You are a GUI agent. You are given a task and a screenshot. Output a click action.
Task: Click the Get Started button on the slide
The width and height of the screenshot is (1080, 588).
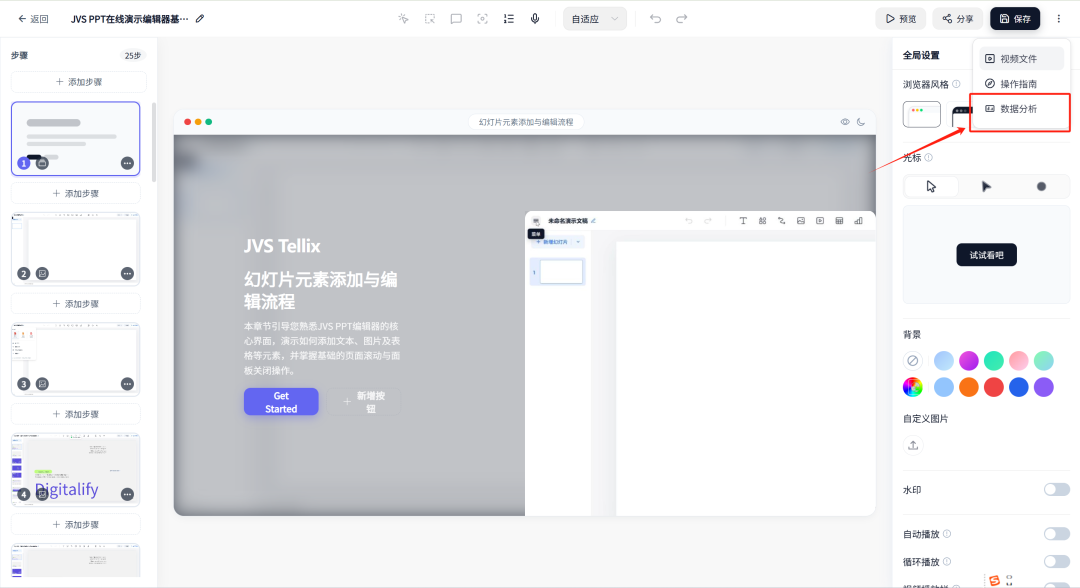(281, 402)
